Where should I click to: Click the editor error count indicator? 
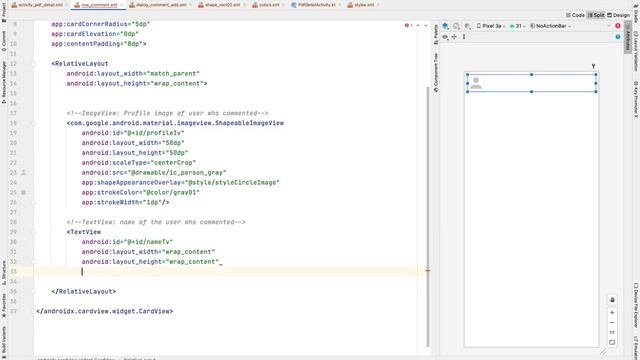[408, 25]
